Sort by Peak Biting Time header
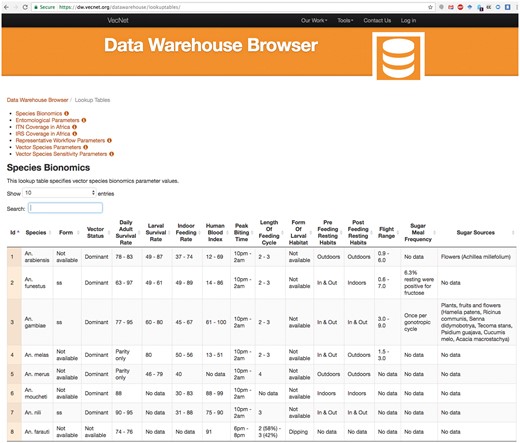The width and height of the screenshot is (520, 443). pyautogui.click(x=243, y=232)
